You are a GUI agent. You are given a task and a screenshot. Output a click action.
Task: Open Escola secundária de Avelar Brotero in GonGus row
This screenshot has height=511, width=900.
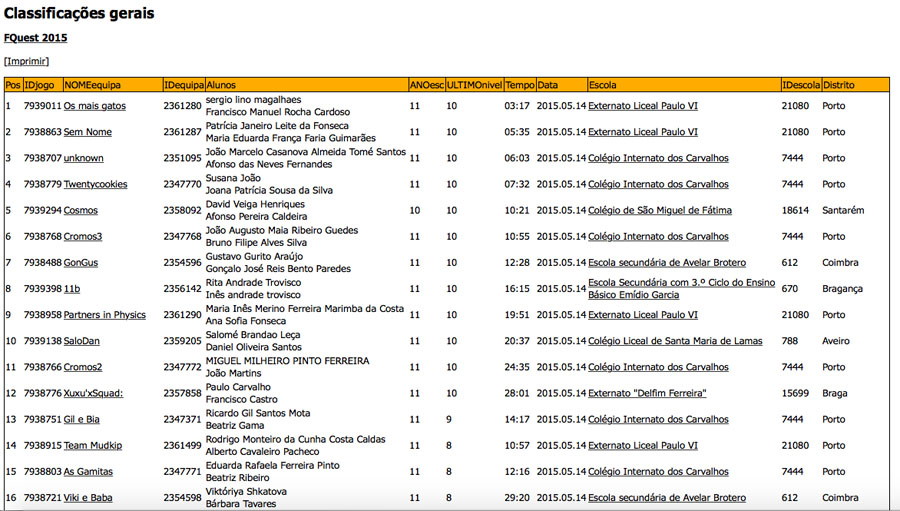(667, 262)
